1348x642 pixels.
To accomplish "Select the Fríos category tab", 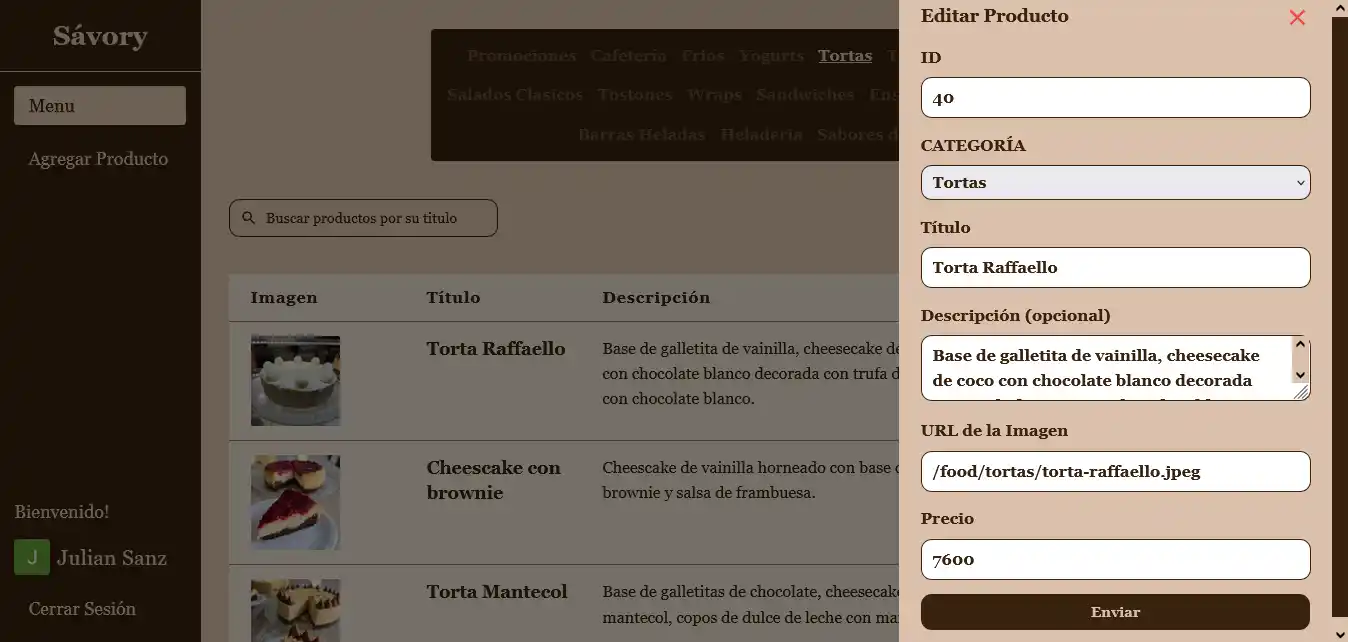I will pos(703,56).
